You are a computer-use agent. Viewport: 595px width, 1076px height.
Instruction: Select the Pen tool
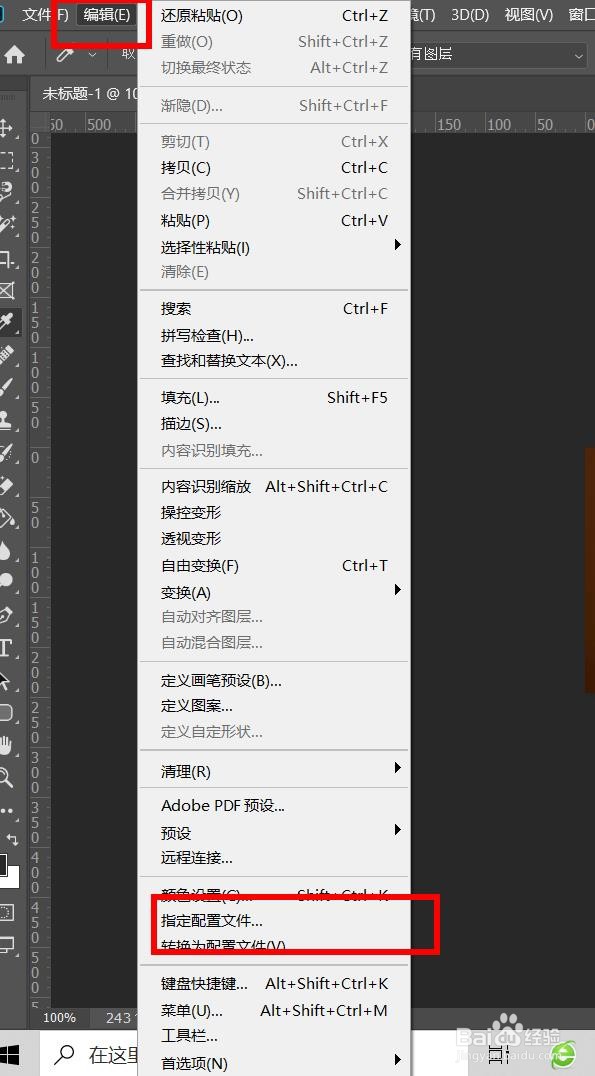pyautogui.click(x=6, y=614)
